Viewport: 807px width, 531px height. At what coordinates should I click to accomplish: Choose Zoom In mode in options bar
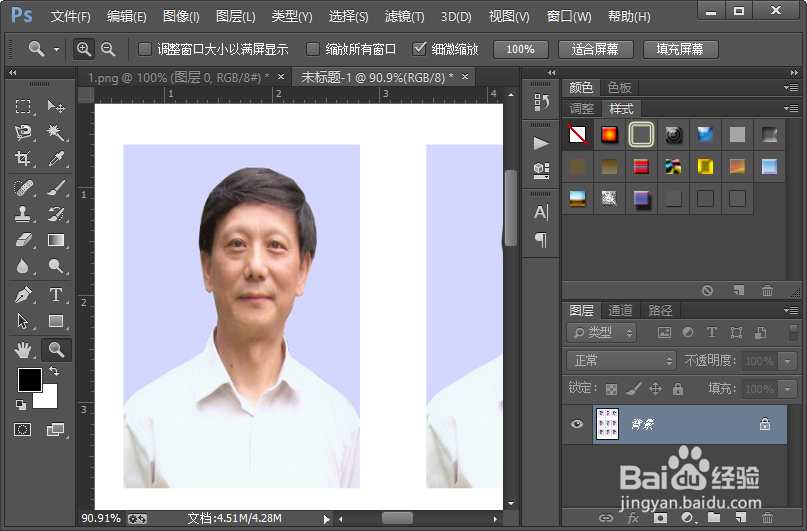click(x=83, y=49)
